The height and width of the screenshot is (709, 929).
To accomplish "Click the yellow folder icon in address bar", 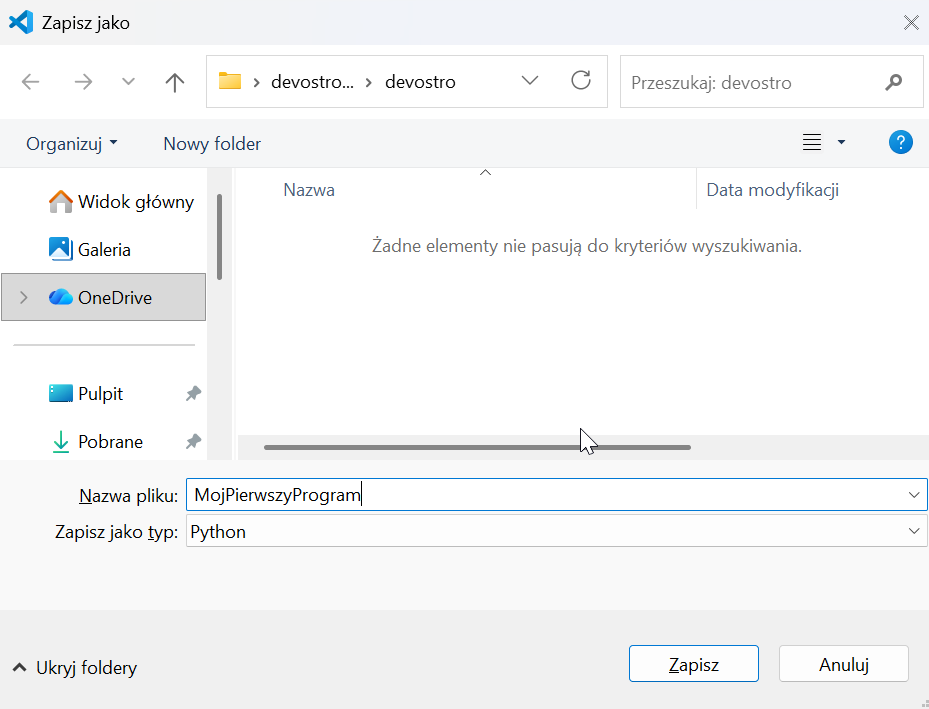I will 230,81.
